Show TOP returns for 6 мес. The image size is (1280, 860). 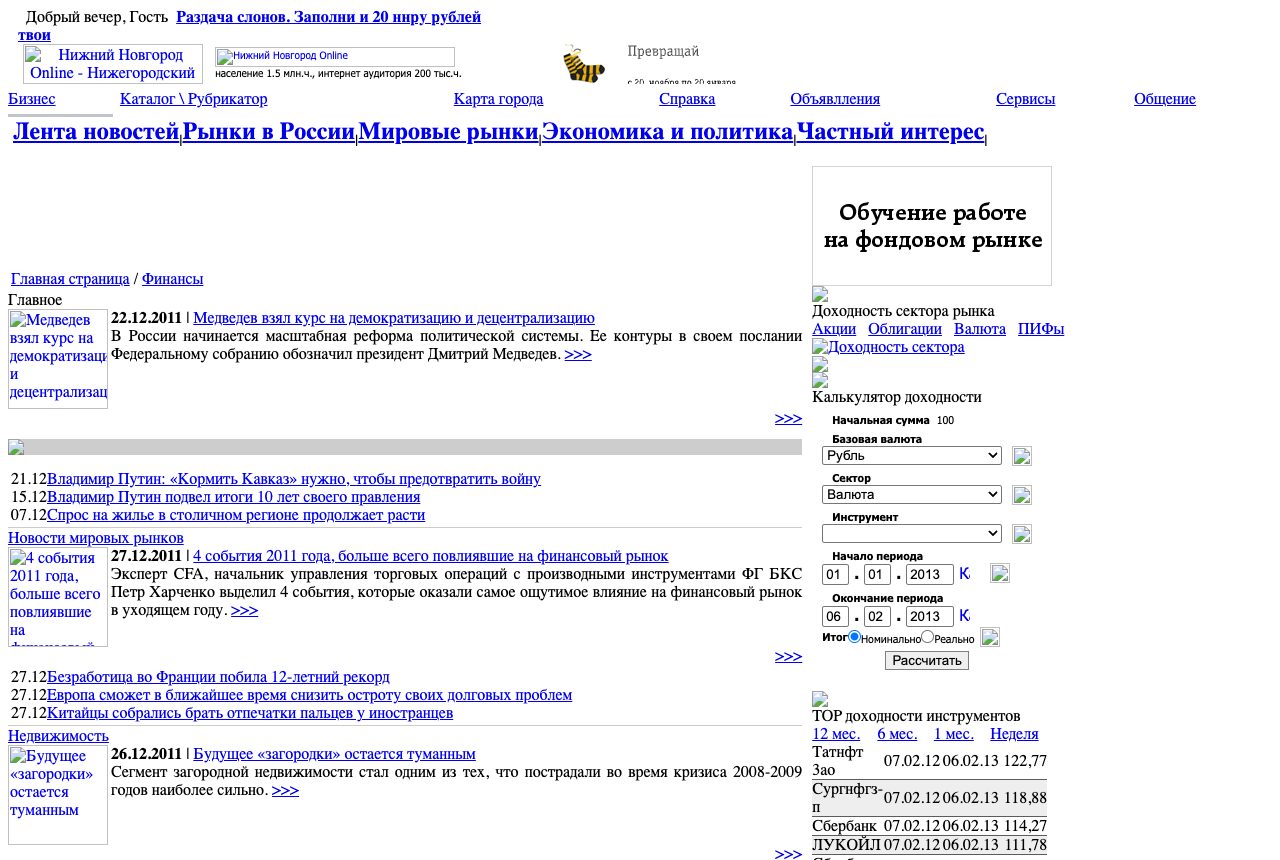pyautogui.click(x=897, y=734)
